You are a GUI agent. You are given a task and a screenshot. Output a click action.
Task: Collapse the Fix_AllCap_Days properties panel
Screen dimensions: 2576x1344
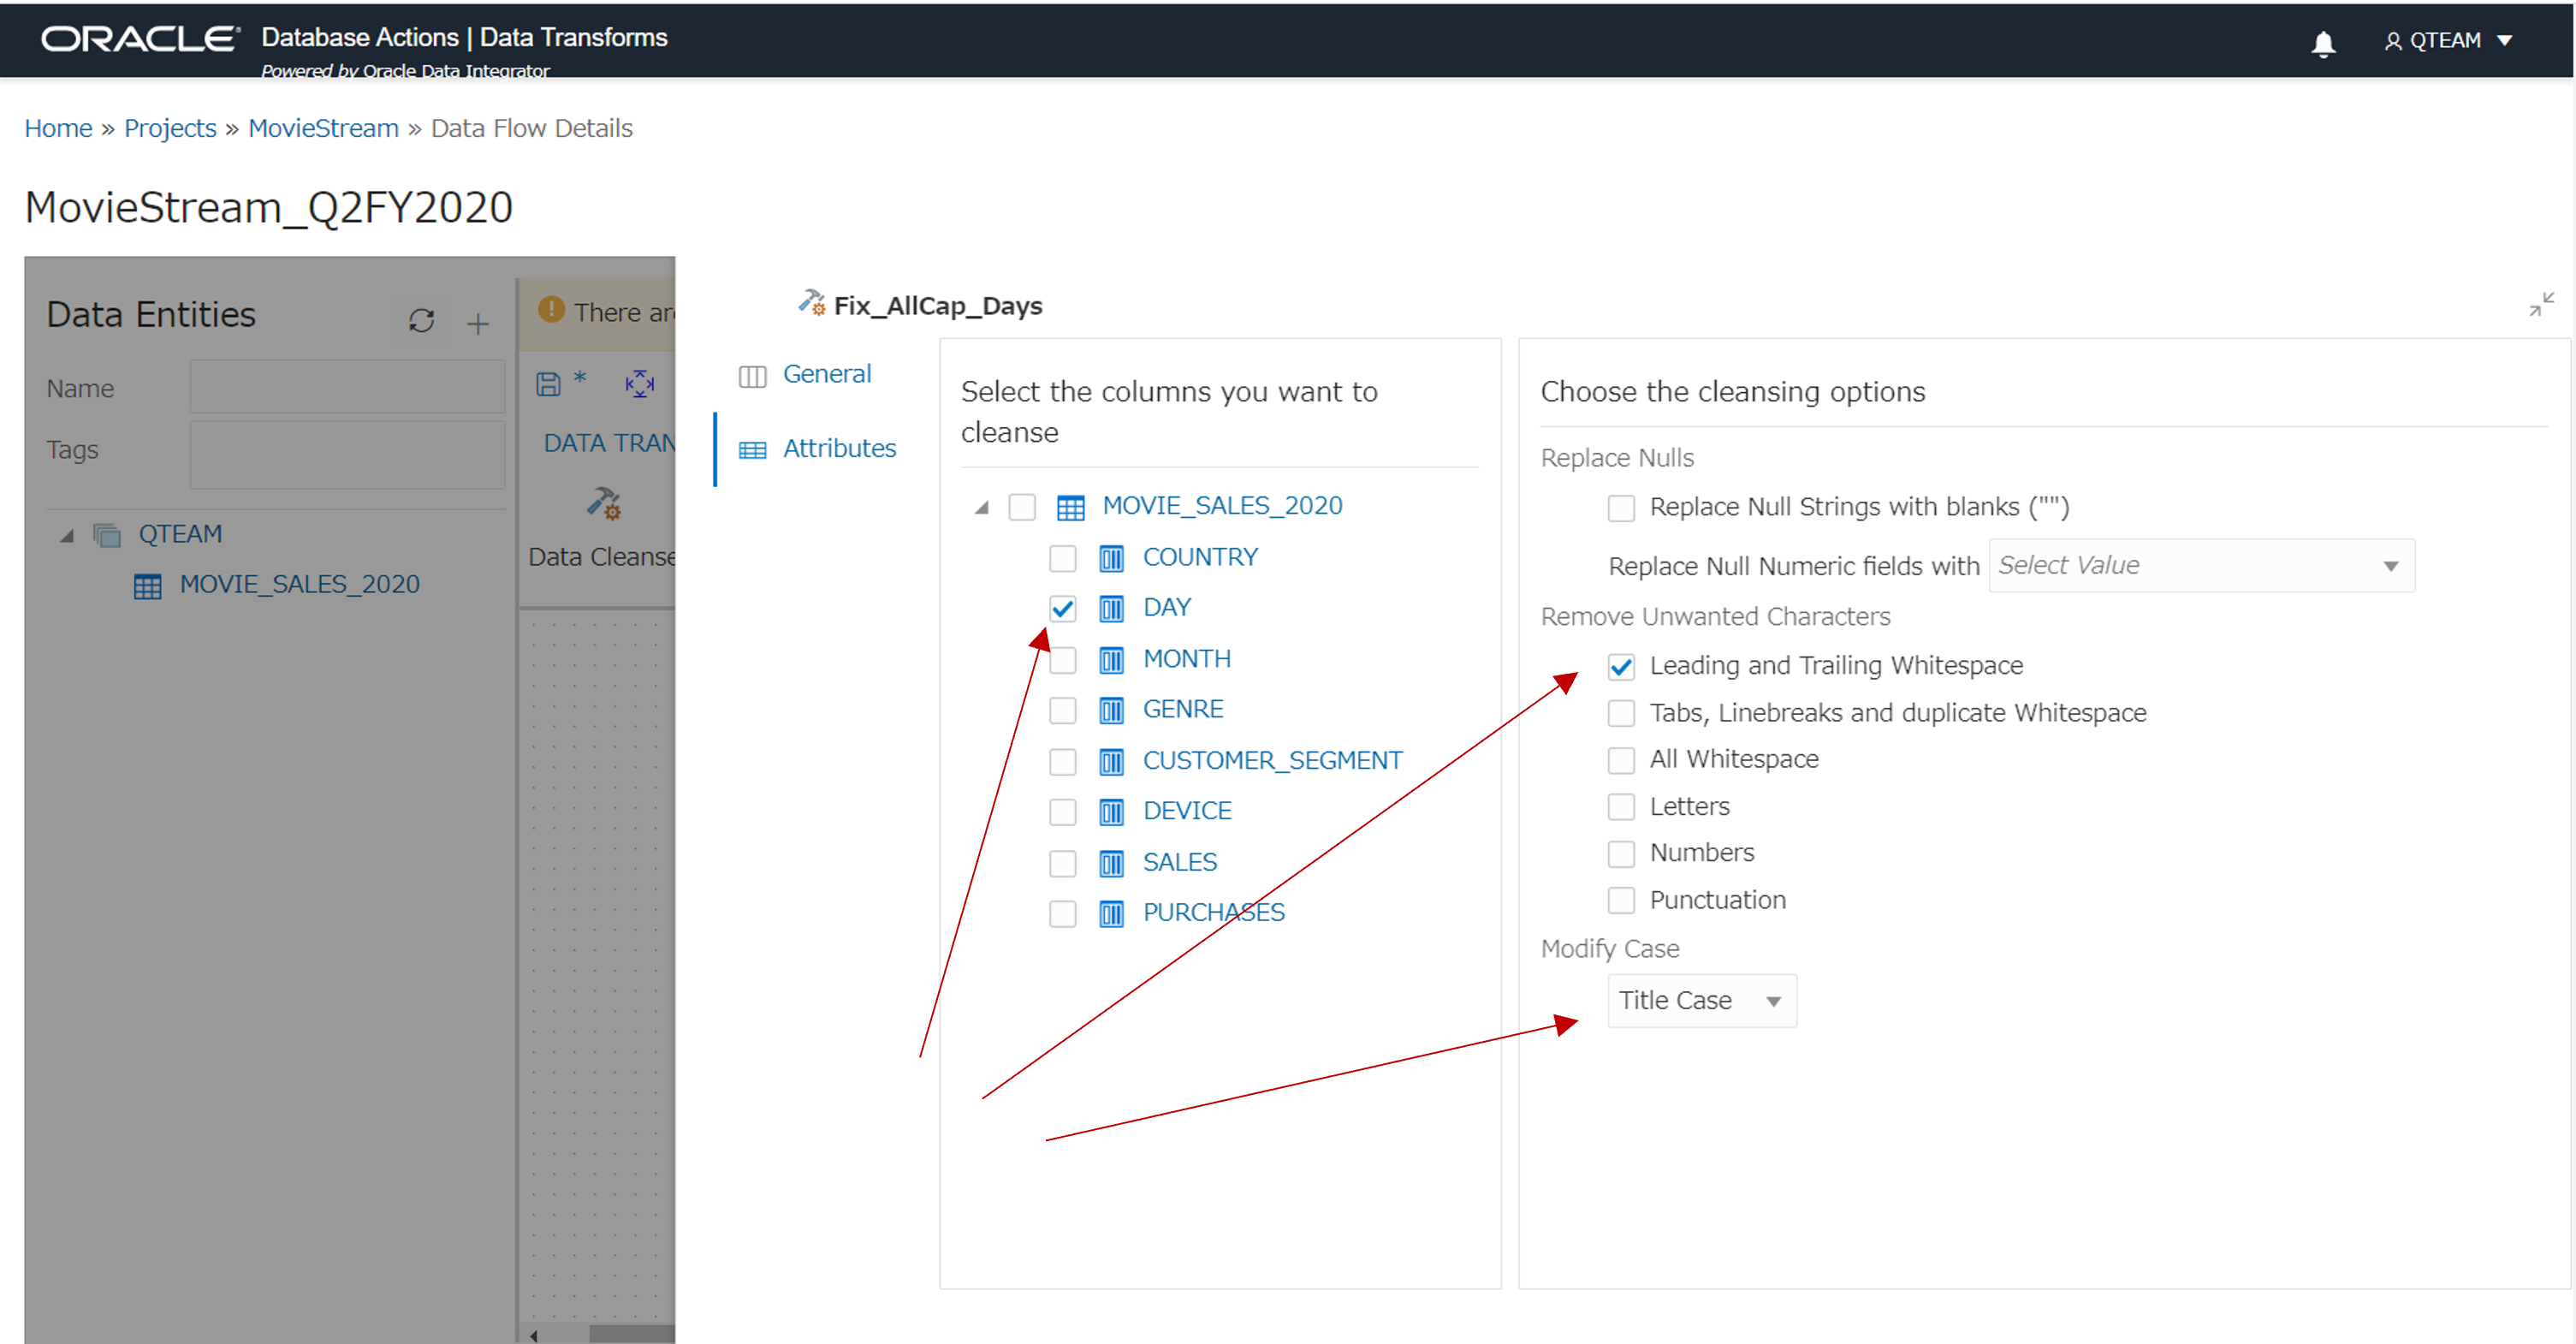click(2540, 304)
